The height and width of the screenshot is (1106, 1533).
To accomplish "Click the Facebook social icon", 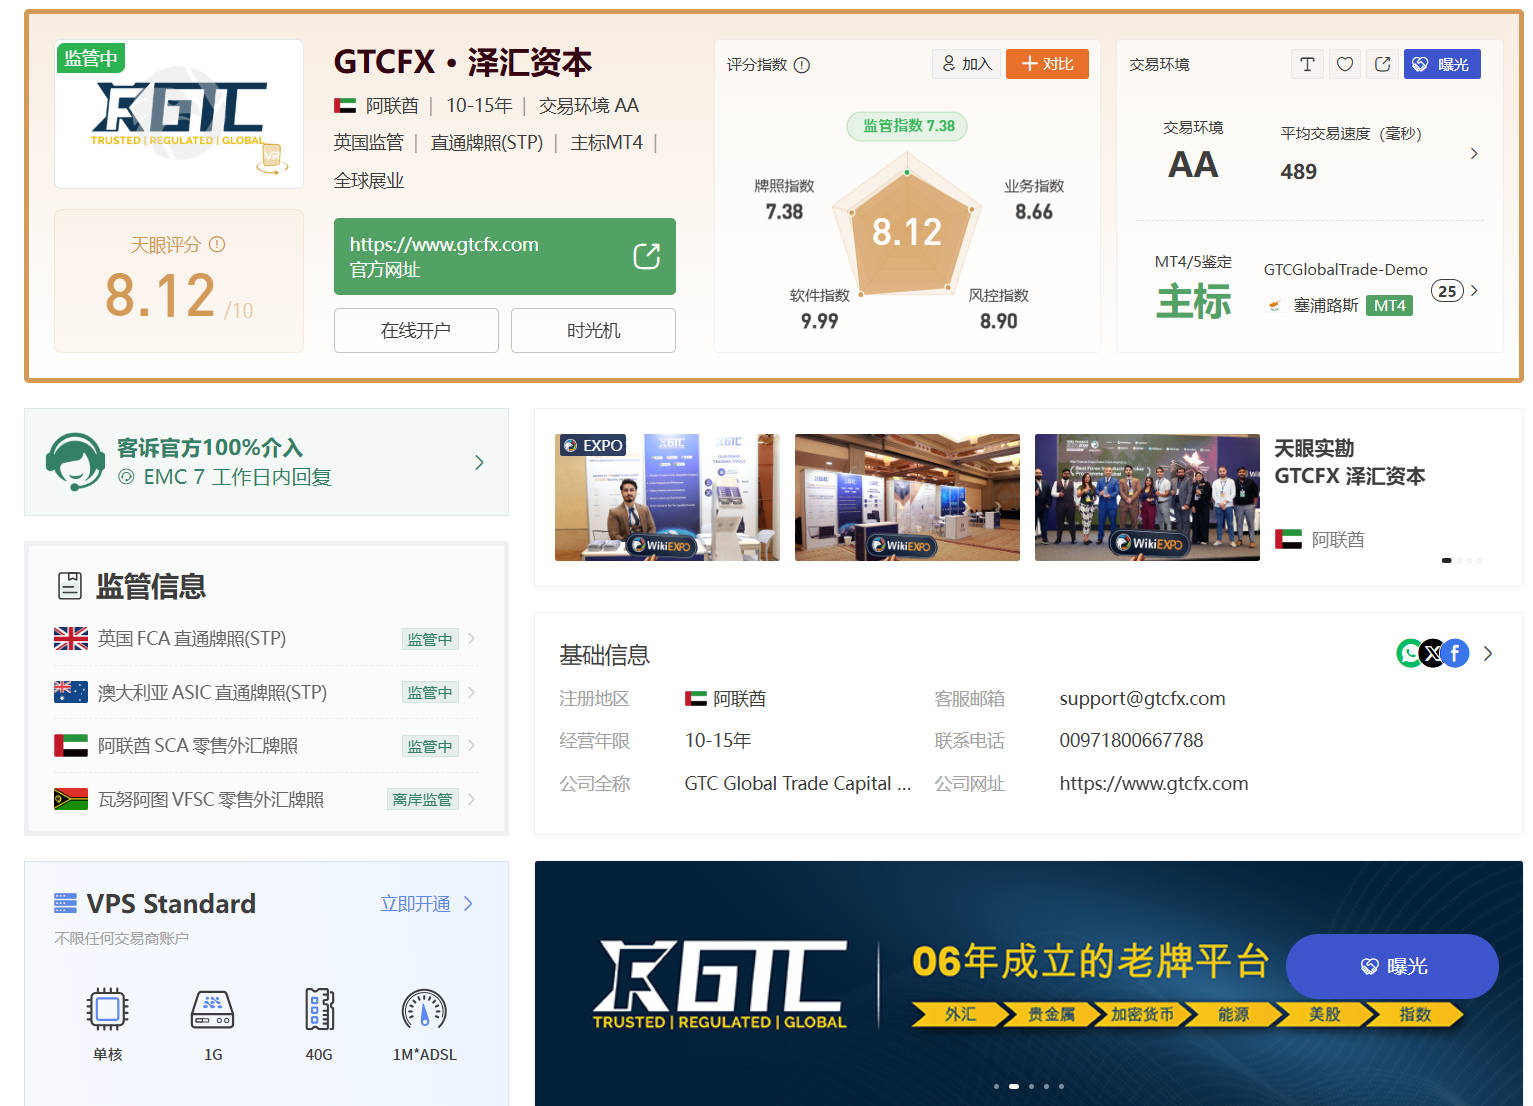I will pos(1455,653).
